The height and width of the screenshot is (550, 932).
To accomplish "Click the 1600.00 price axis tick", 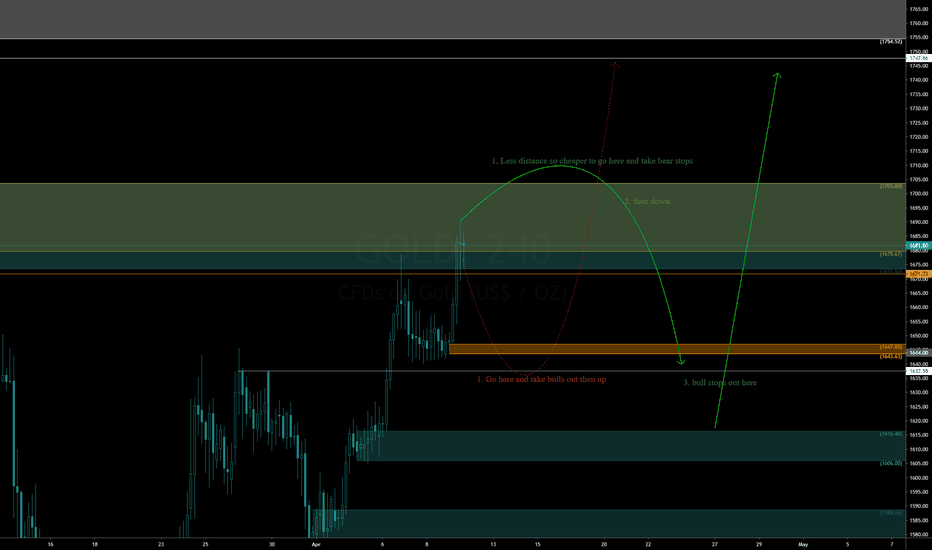I will [920, 478].
